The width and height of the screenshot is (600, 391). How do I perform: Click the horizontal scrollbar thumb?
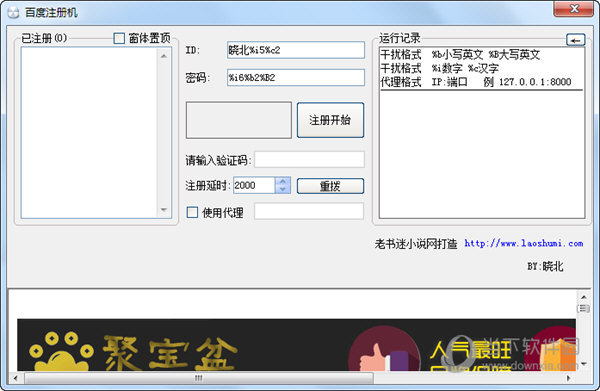[199, 378]
